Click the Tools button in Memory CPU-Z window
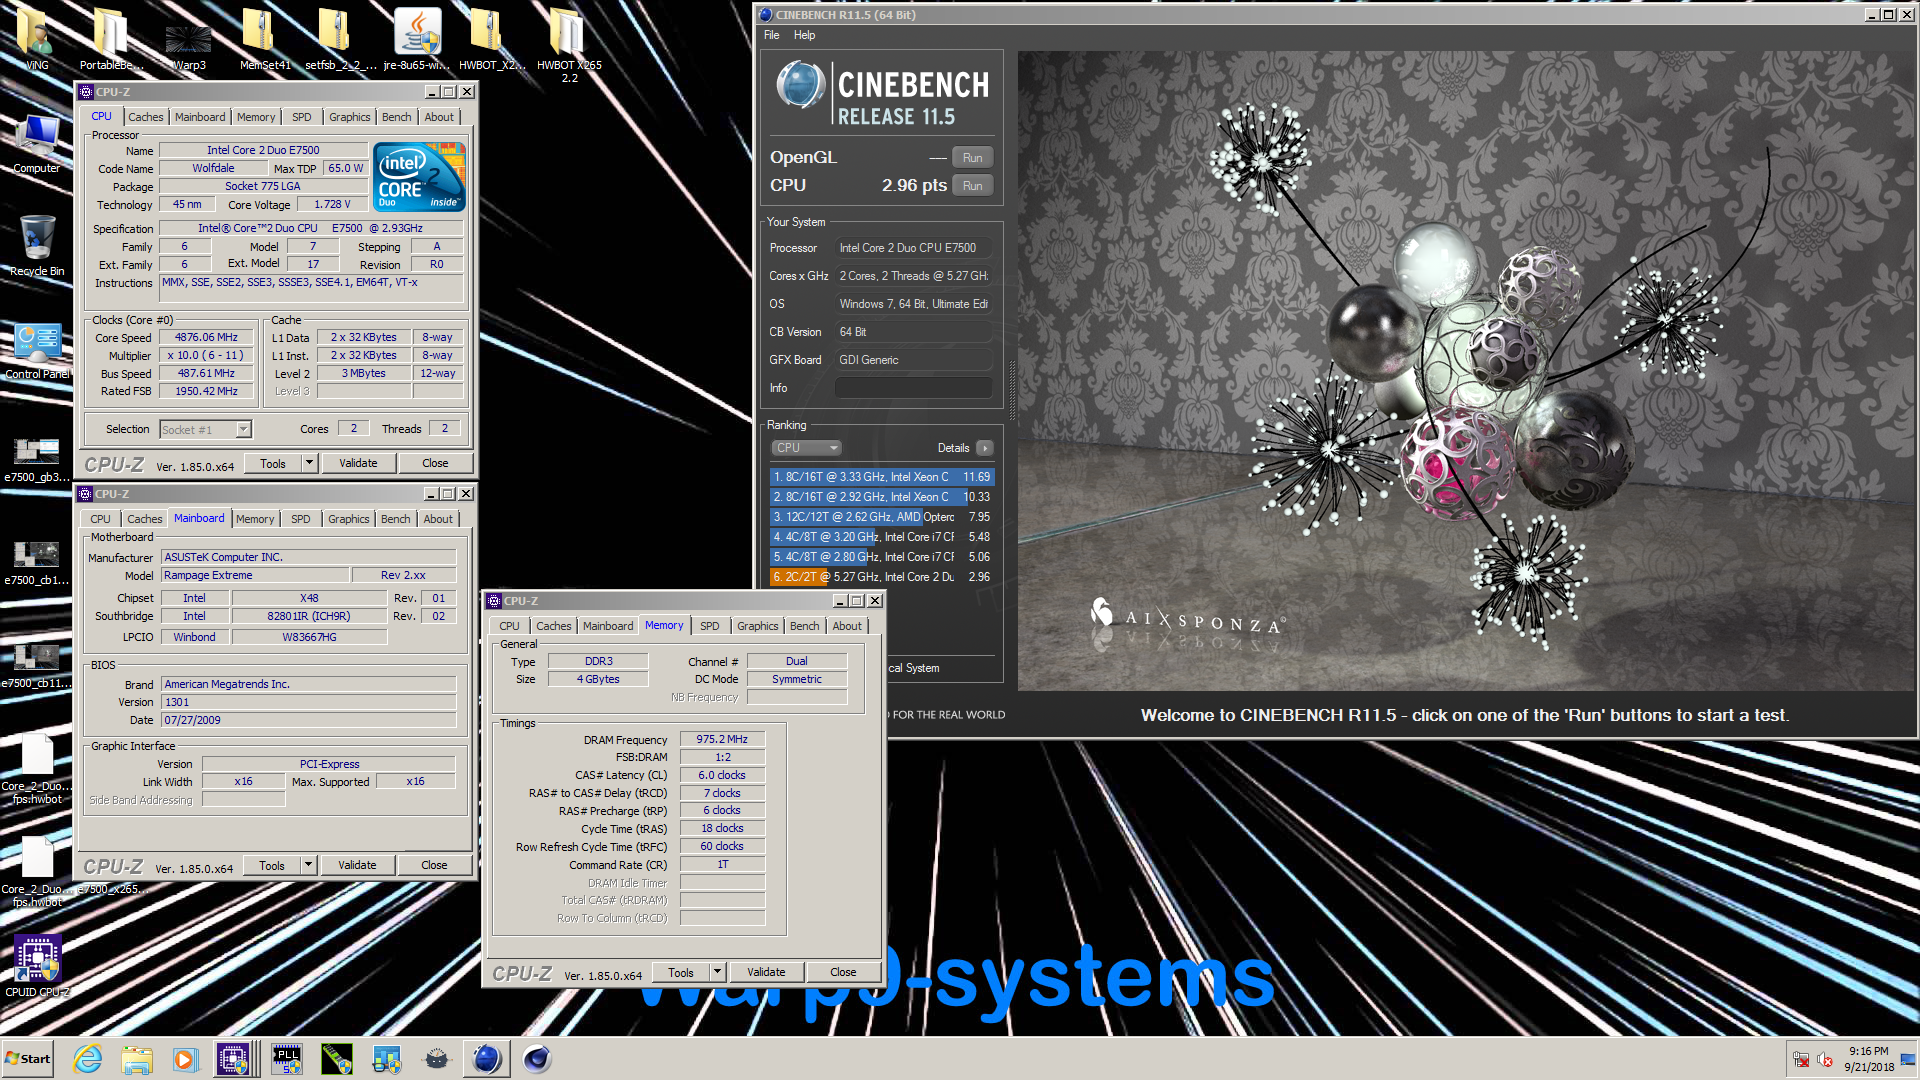Viewport: 1920px width, 1080px height. (681, 972)
